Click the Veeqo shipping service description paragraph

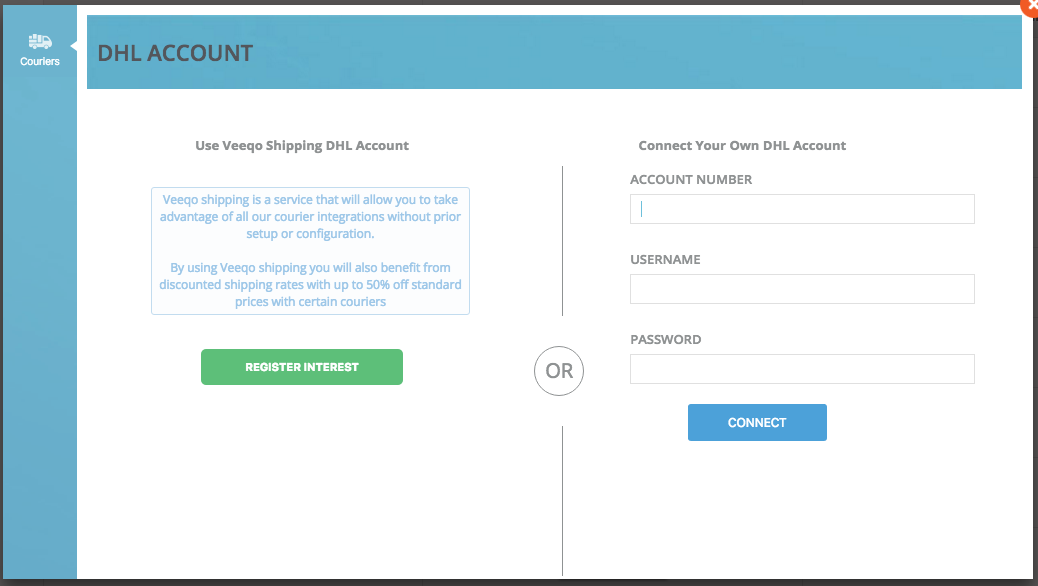tap(310, 217)
